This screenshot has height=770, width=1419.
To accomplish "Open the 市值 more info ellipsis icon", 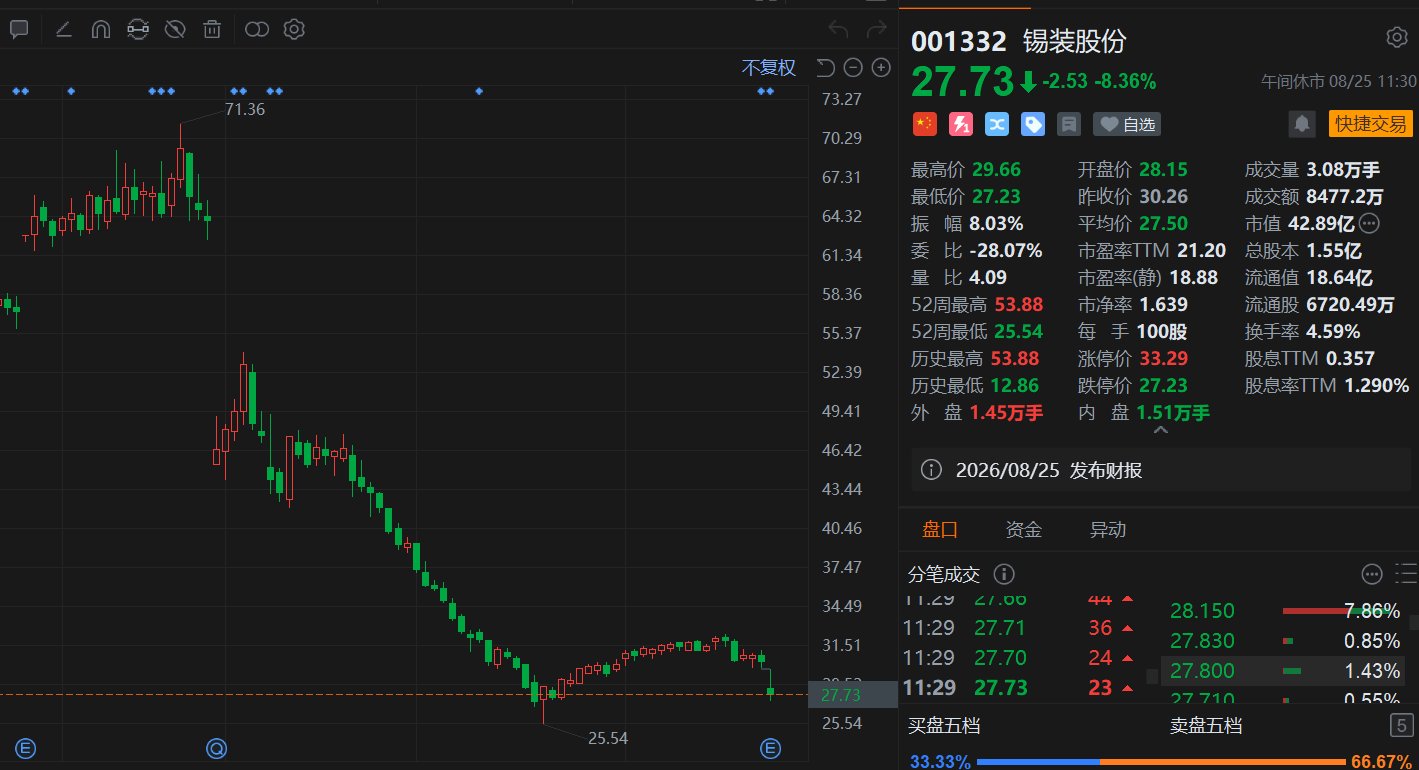I will point(1370,223).
